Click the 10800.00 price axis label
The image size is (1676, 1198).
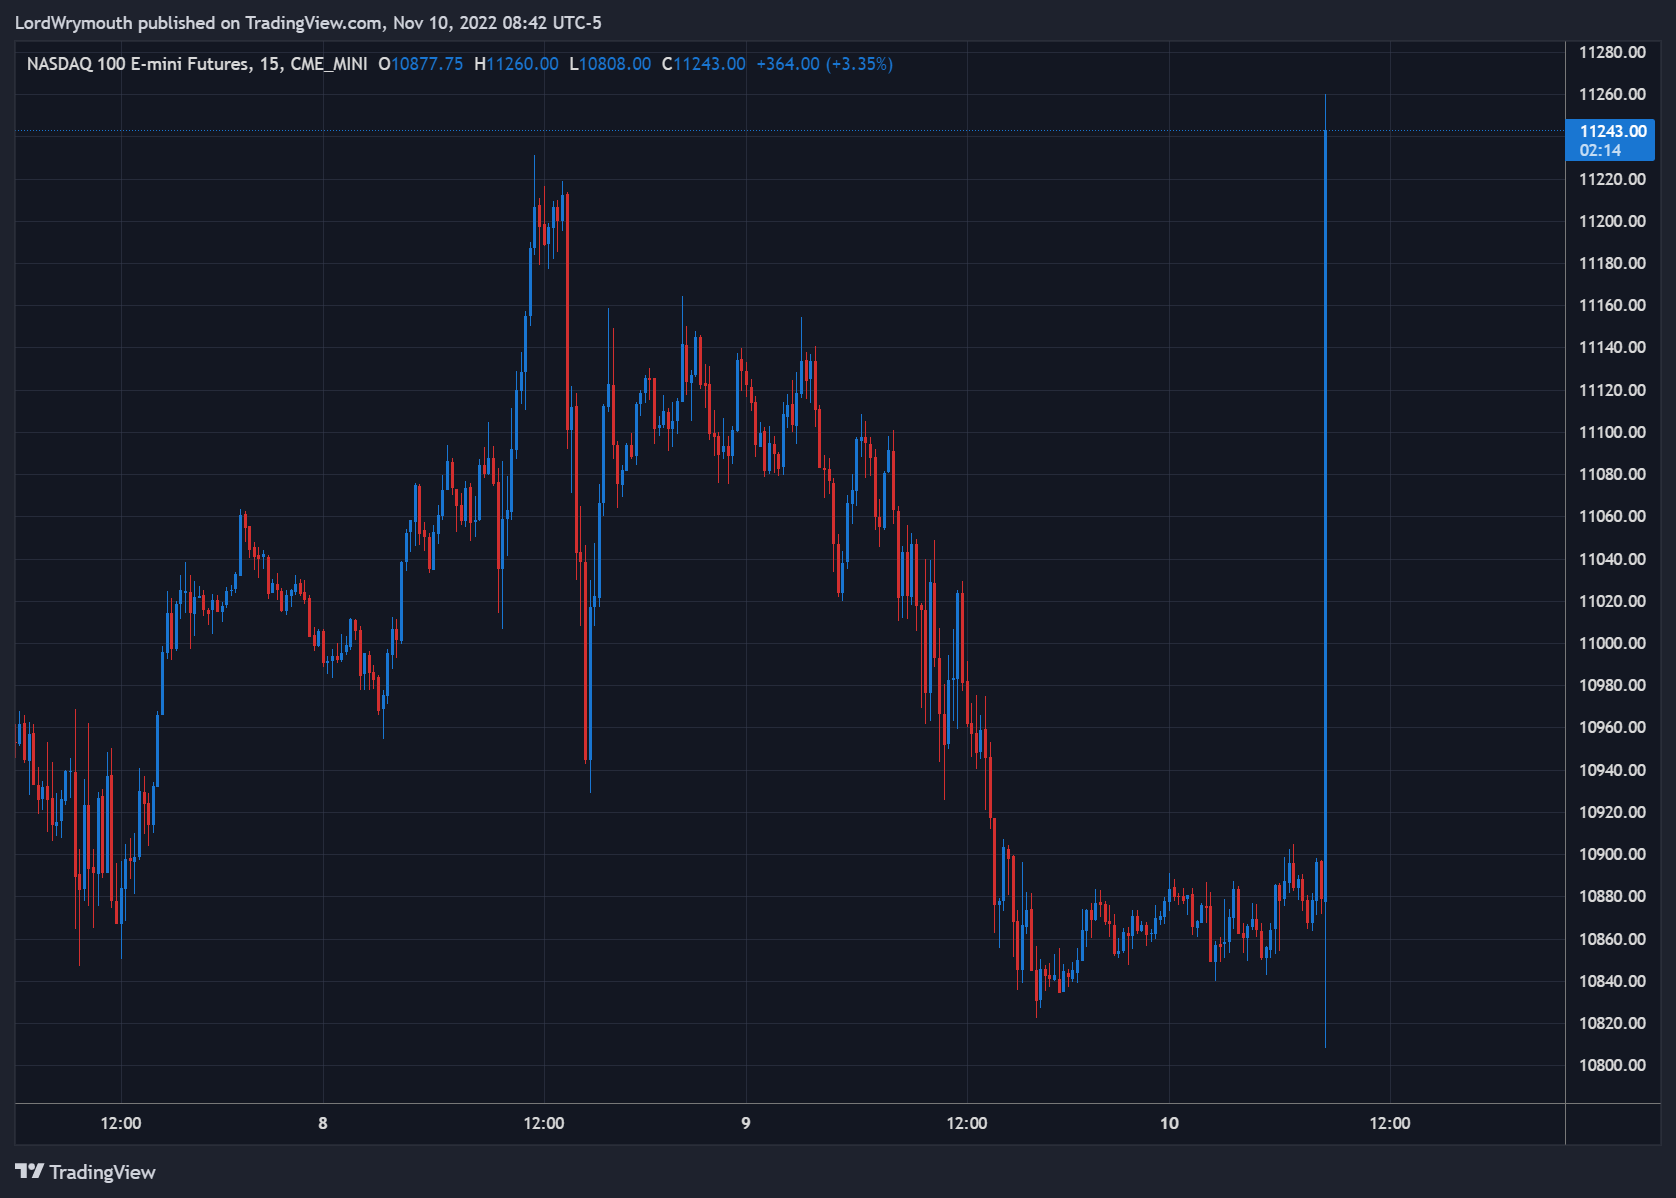pyautogui.click(x=1612, y=1065)
